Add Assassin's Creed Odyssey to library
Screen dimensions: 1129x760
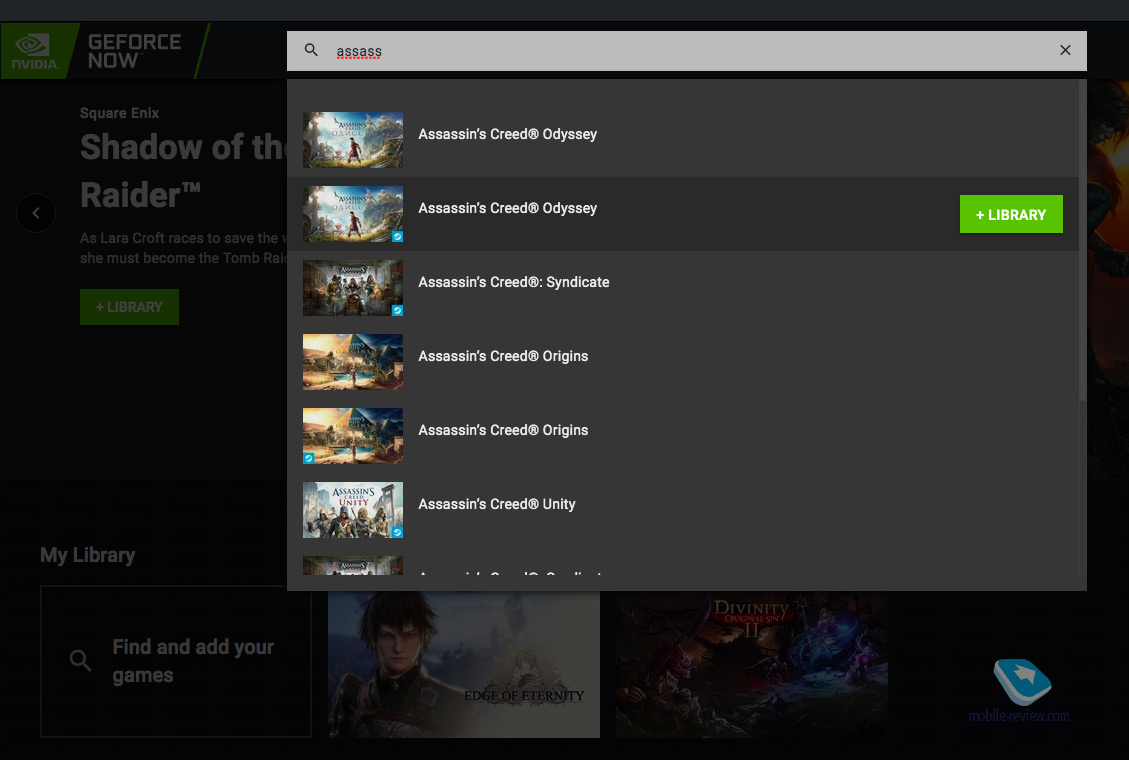pos(1011,214)
